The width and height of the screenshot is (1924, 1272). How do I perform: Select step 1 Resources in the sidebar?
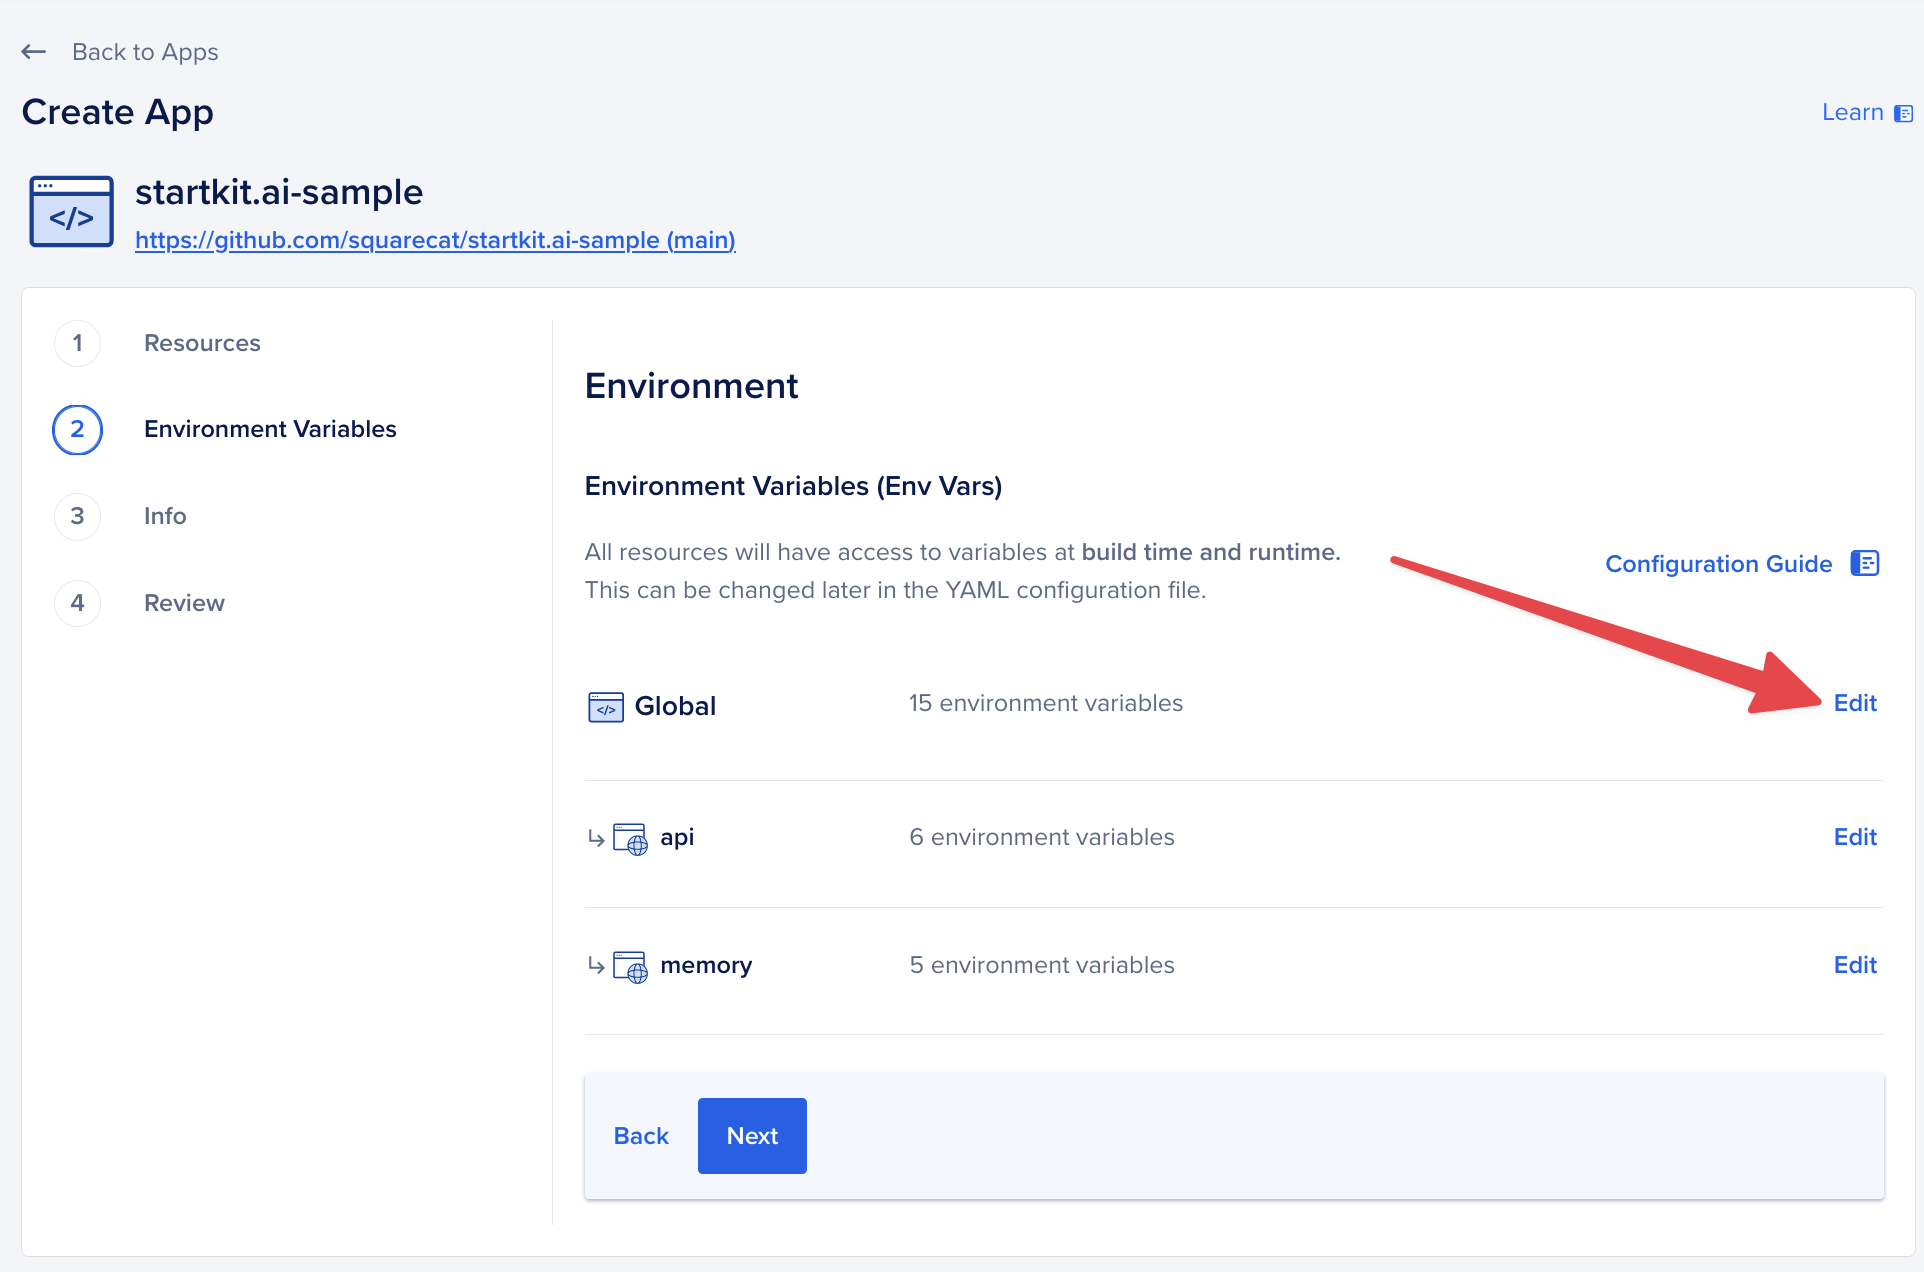tap(201, 343)
